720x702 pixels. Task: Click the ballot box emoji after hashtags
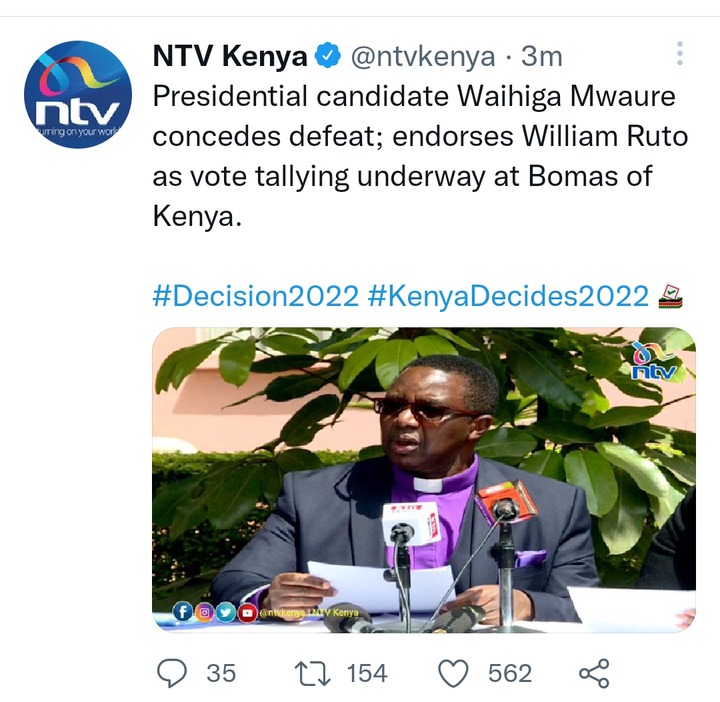click(670, 296)
